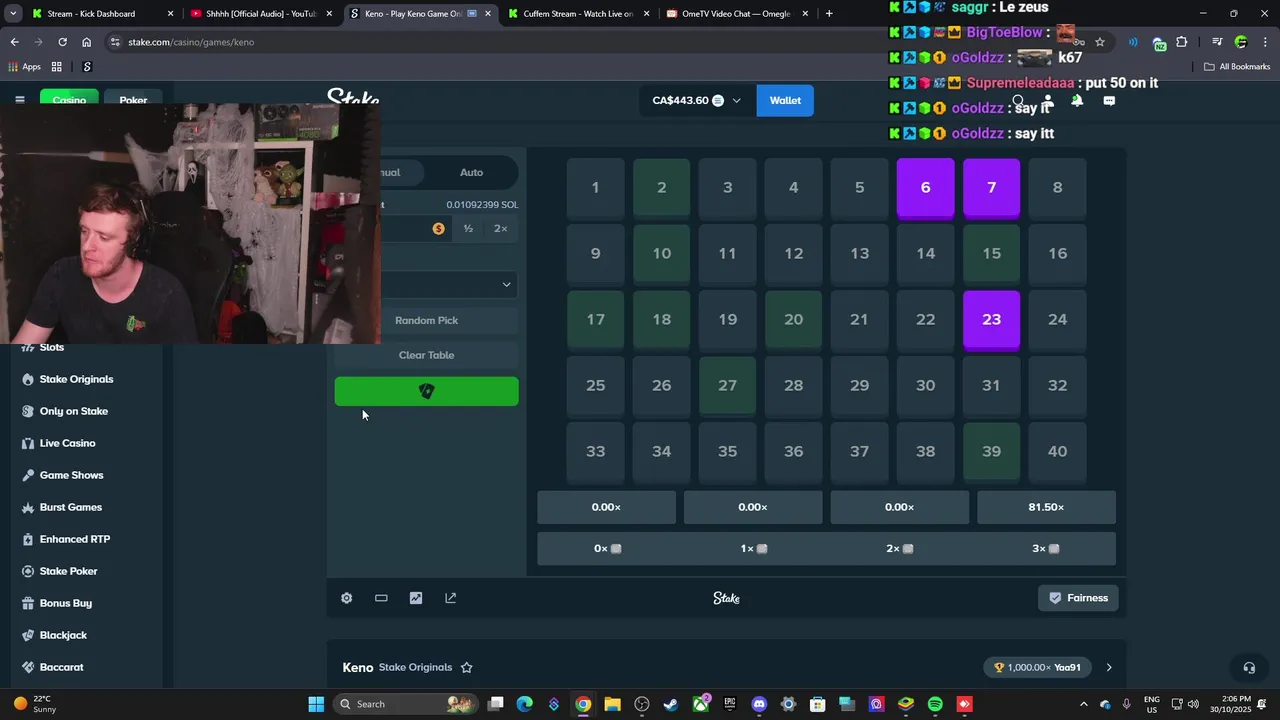Click the Random Pick button
This screenshot has height=720, width=1280.
[427, 320]
